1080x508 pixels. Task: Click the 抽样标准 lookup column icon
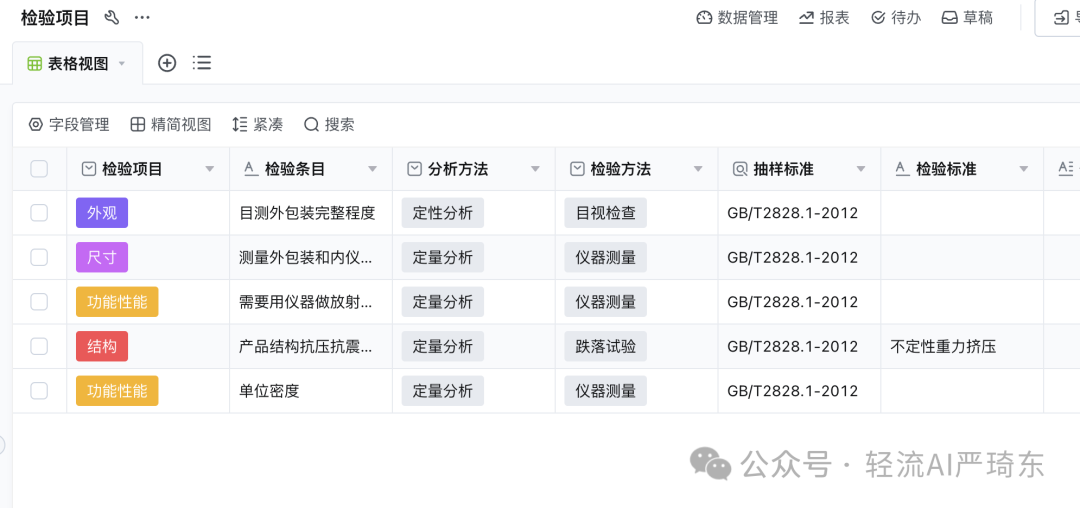tap(740, 169)
